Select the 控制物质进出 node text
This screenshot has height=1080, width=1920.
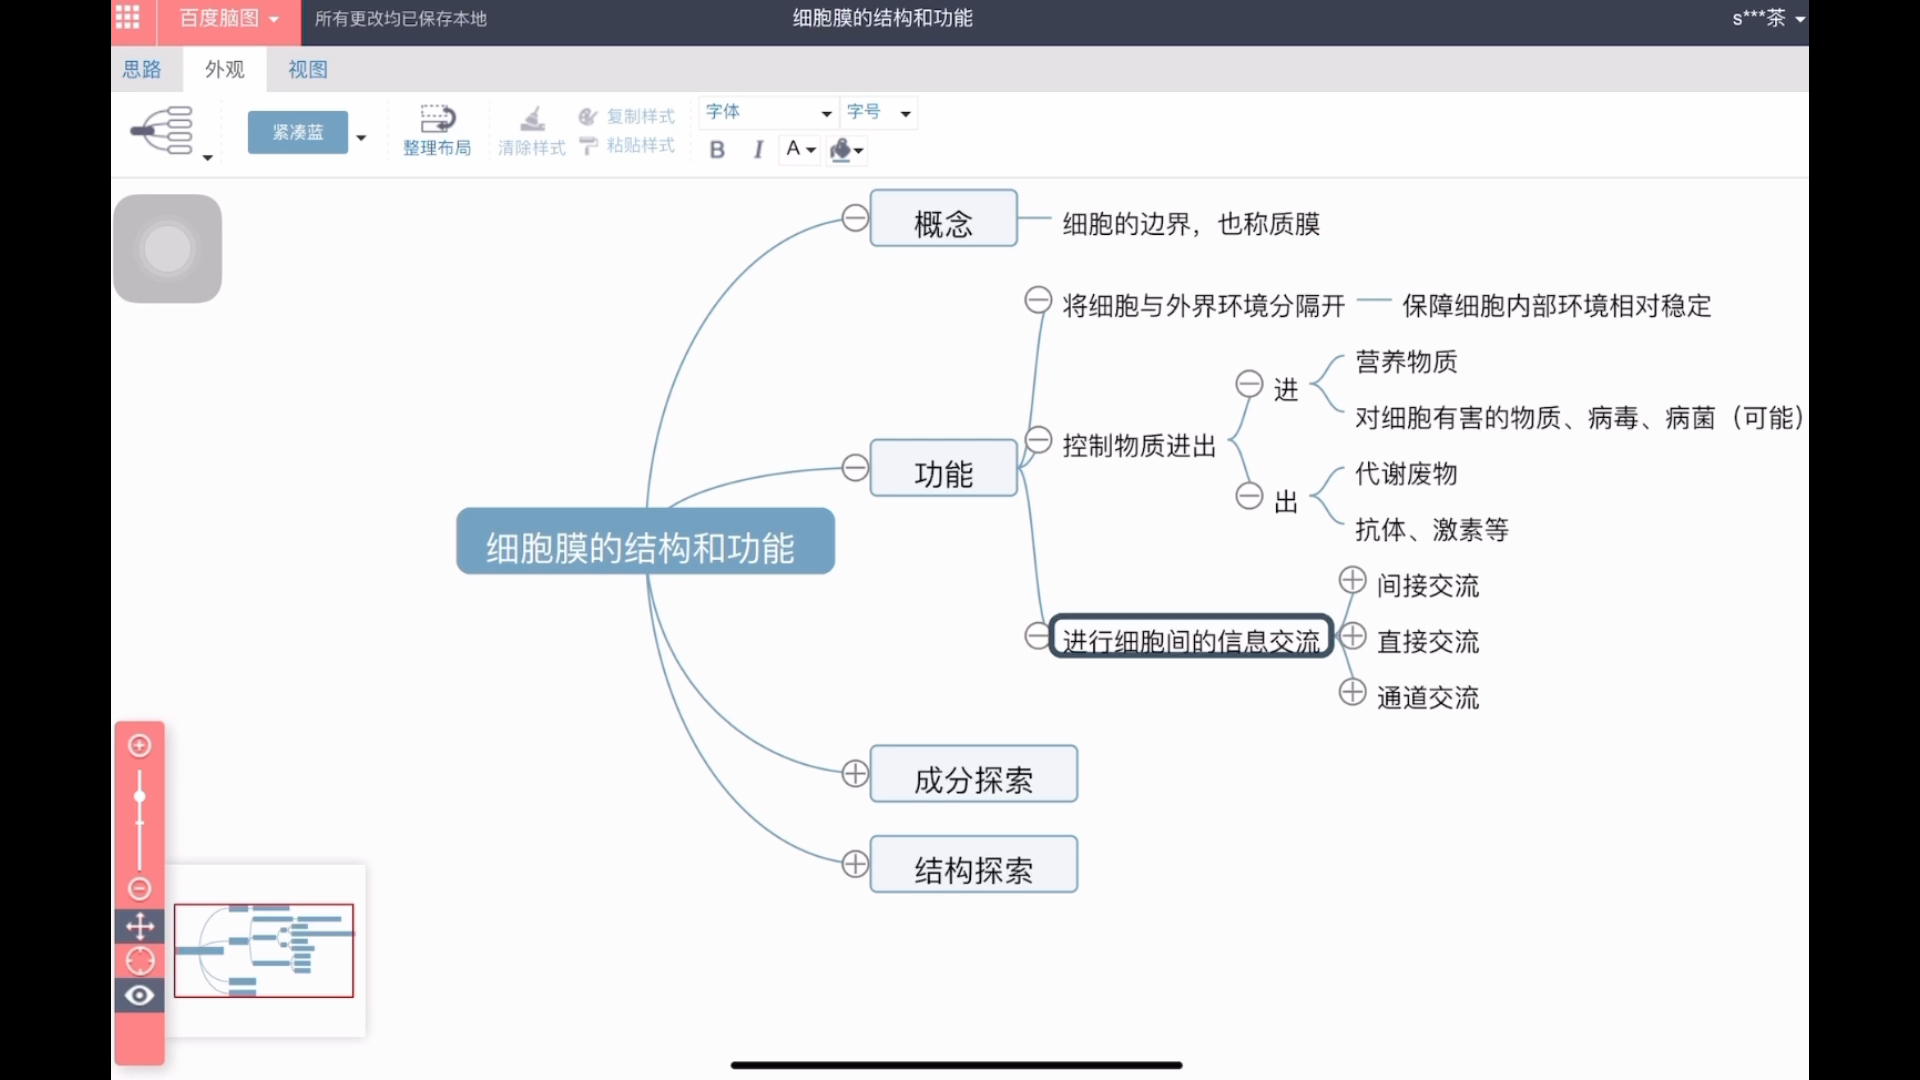click(1139, 446)
